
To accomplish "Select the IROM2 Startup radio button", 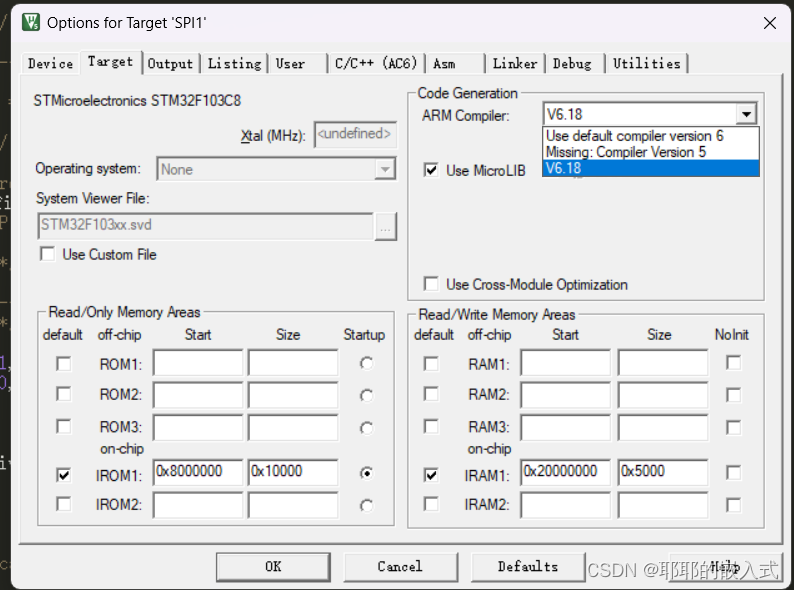I will click(x=366, y=505).
